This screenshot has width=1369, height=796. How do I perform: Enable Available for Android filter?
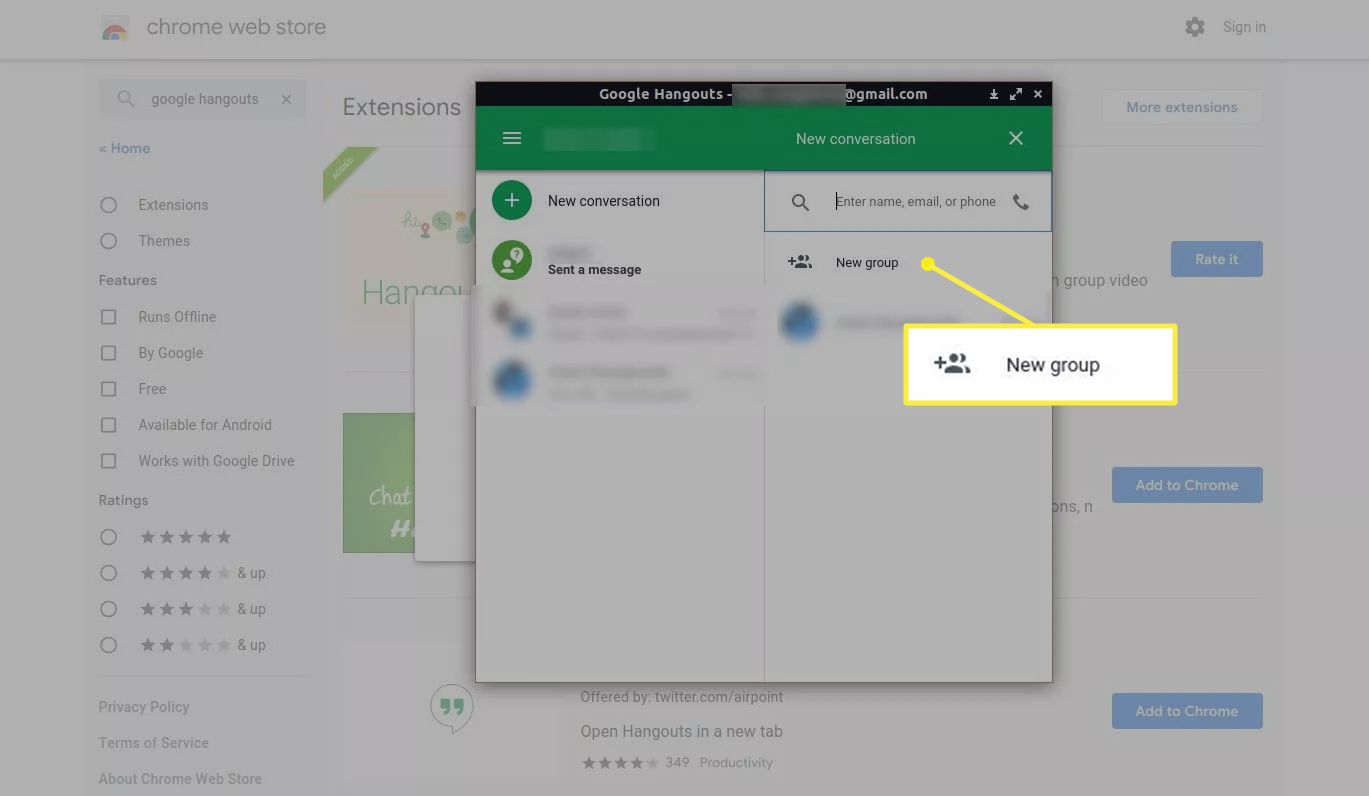click(x=109, y=425)
